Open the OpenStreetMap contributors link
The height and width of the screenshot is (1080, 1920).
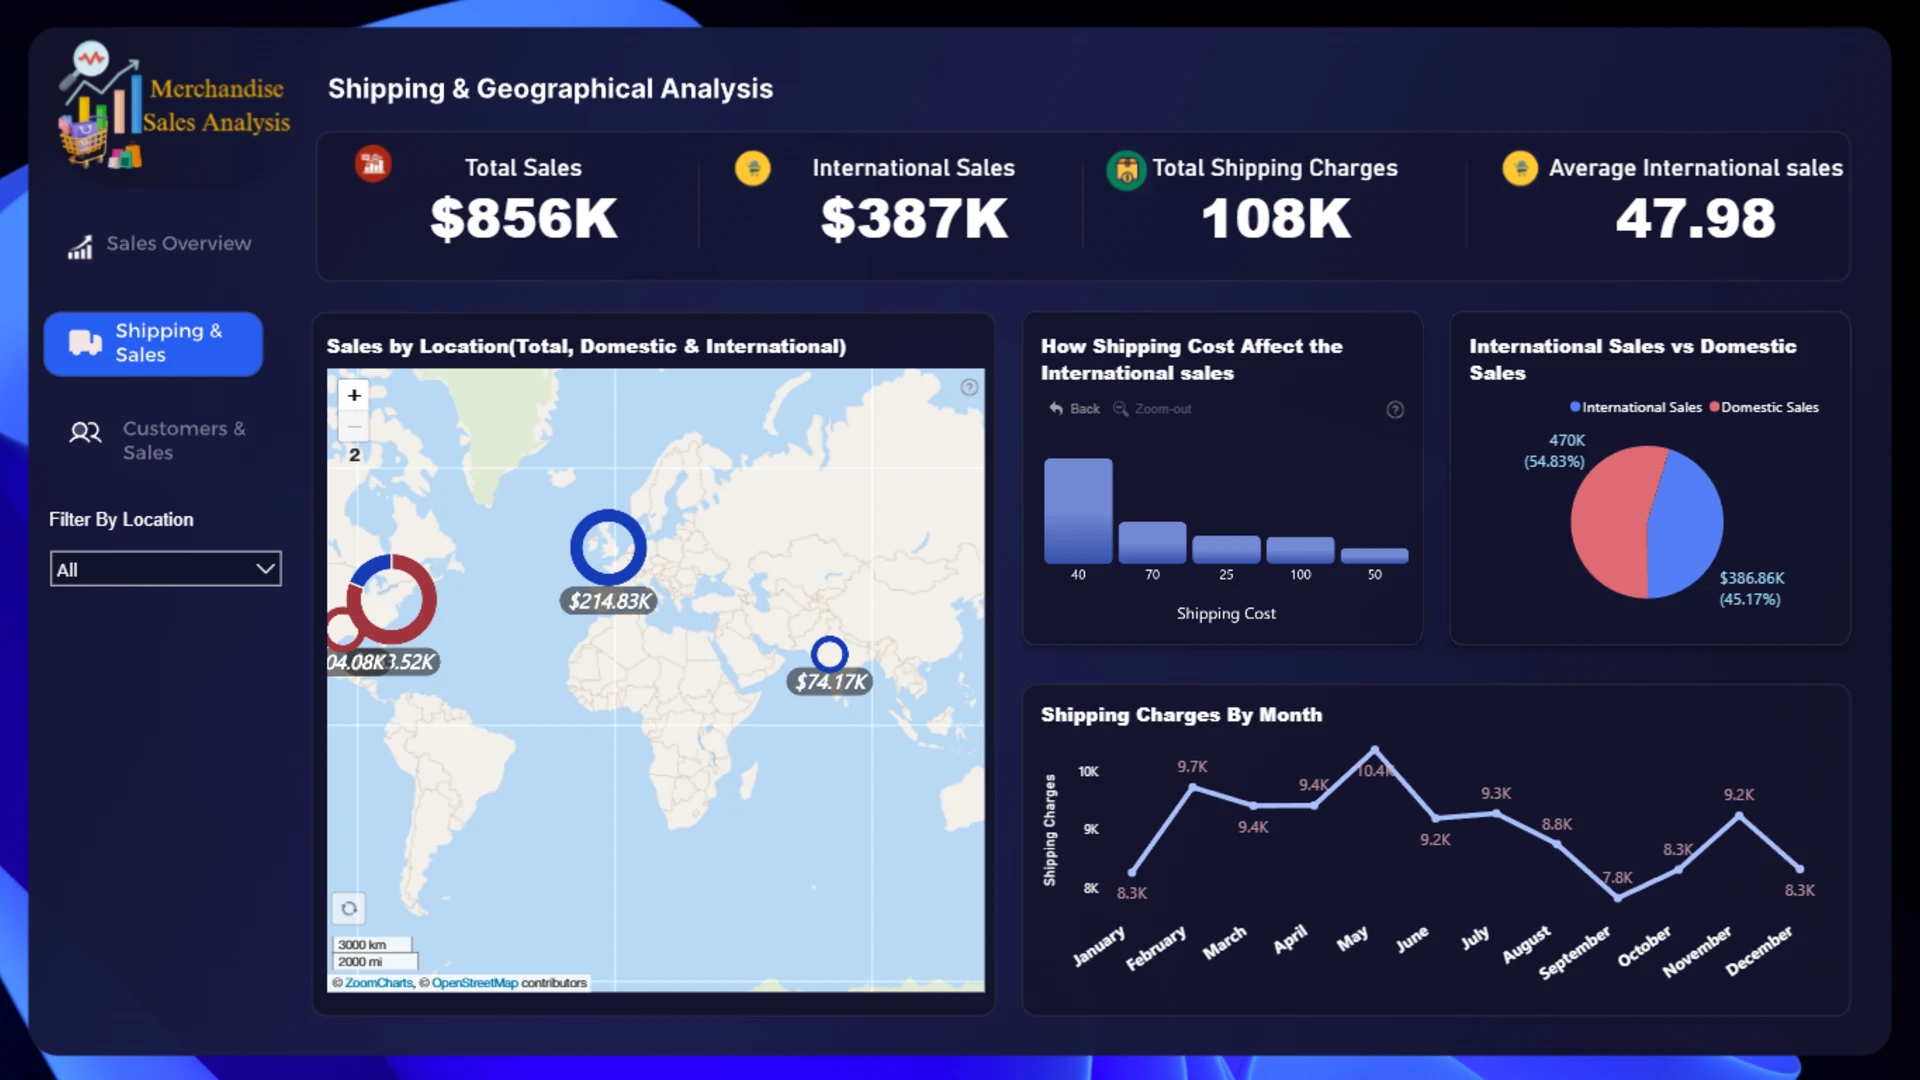click(x=475, y=983)
